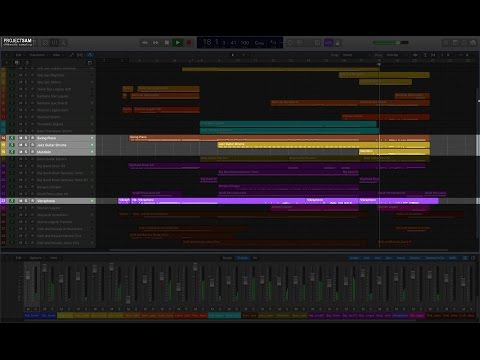Open the tracks area Functions menu
Screen dimensions: 480x360
pyautogui.click(x=38, y=55)
